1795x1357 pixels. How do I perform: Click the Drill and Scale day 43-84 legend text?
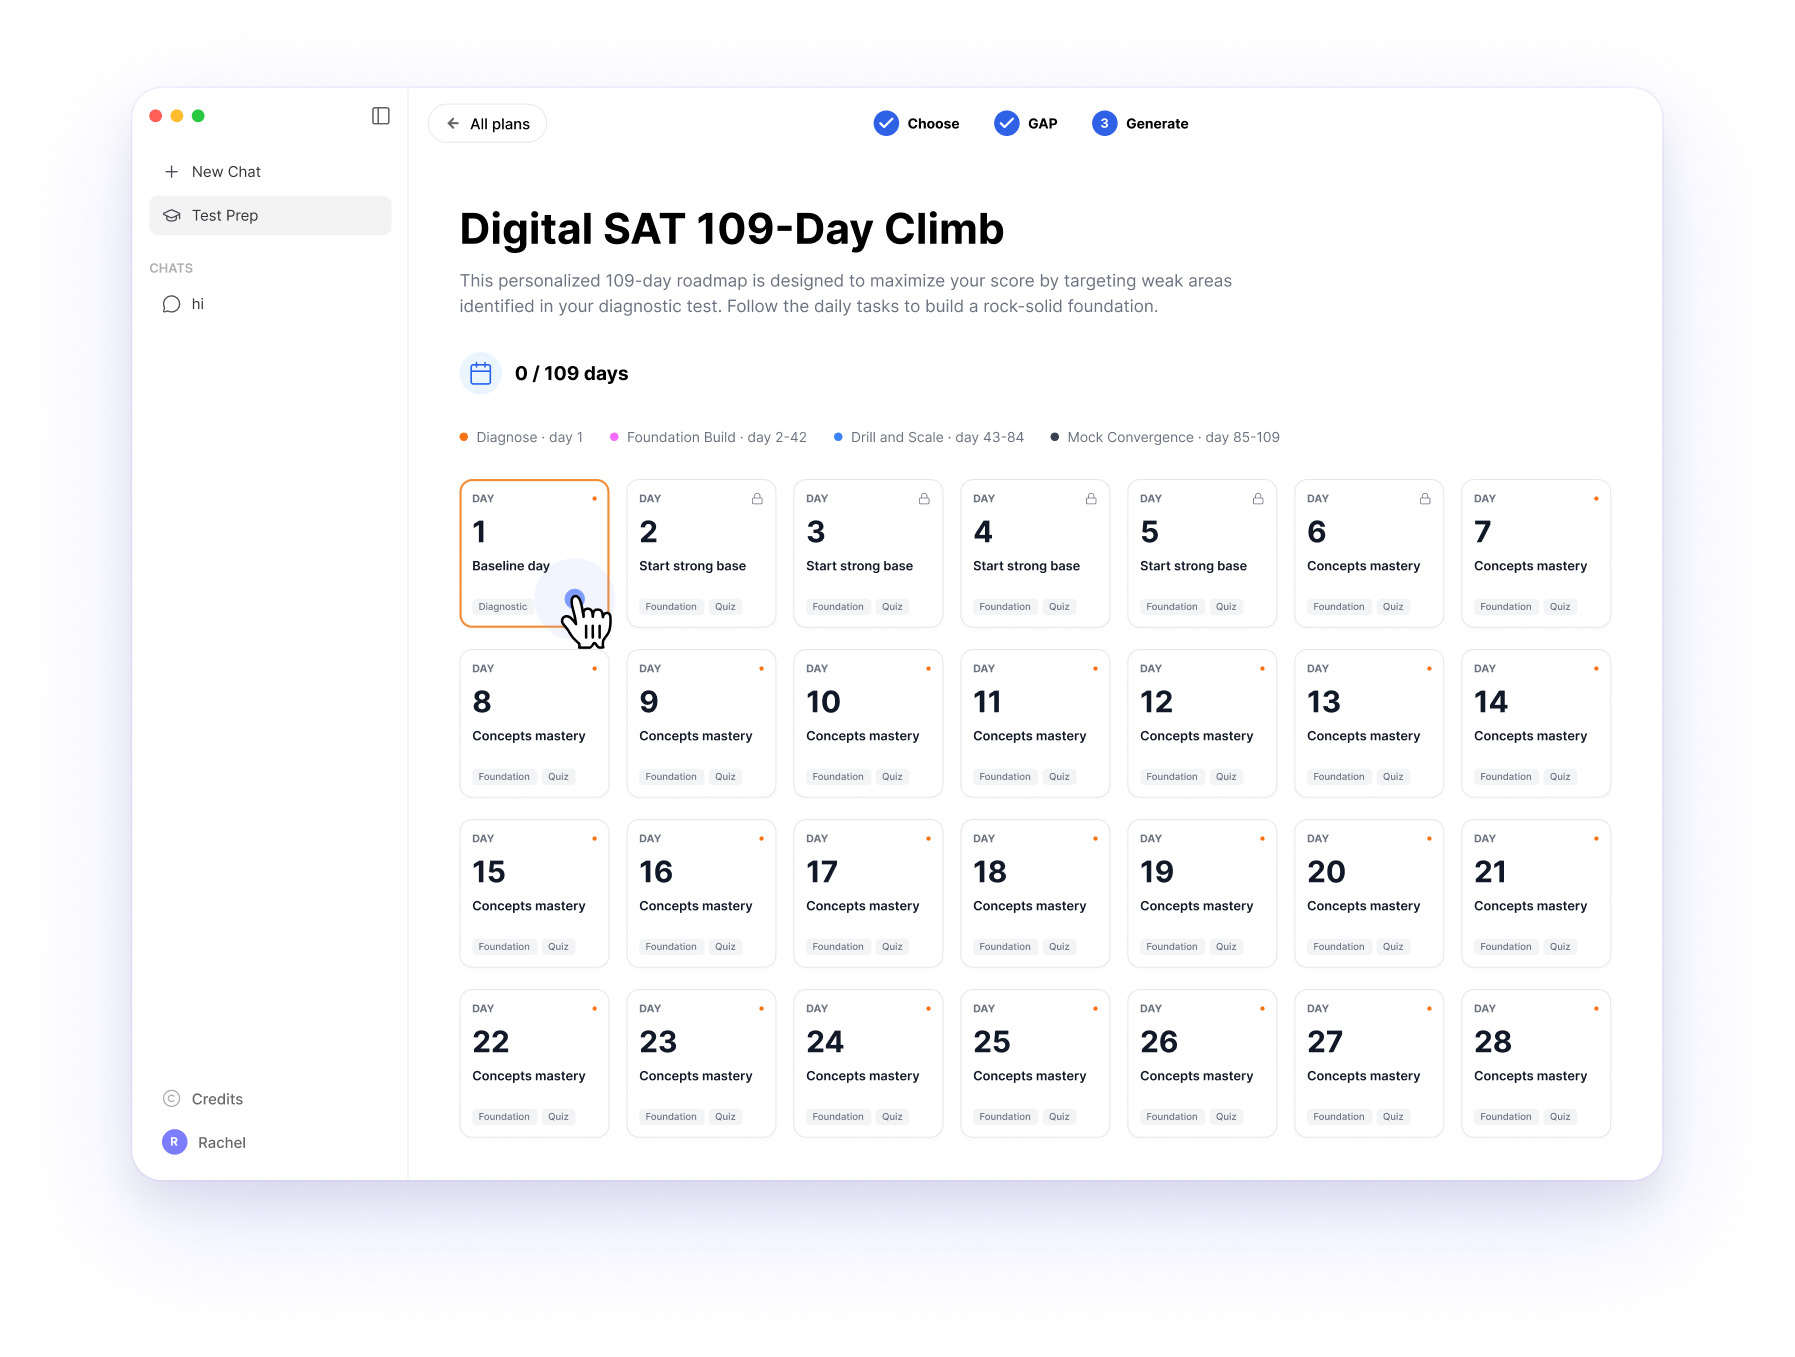click(x=937, y=437)
